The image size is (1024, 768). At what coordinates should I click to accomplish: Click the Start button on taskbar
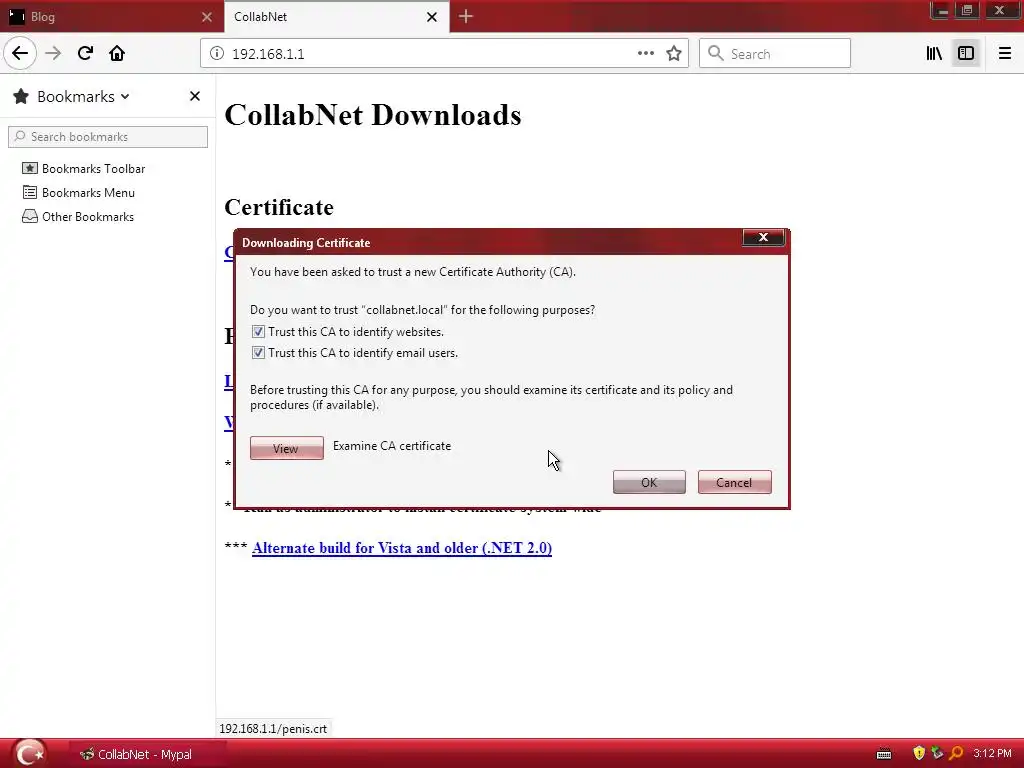coord(29,754)
